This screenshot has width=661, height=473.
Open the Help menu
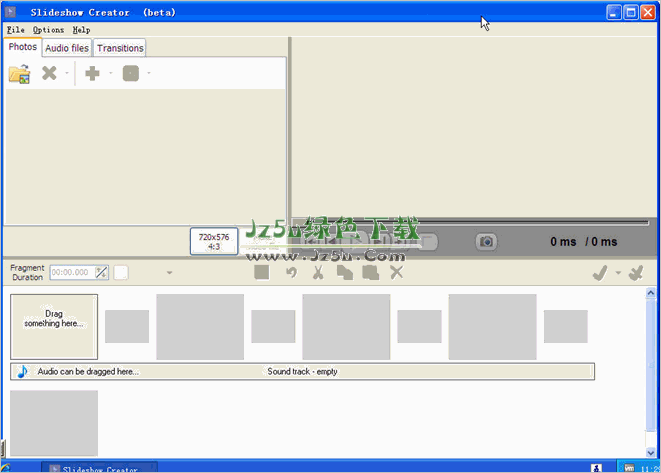[81, 30]
